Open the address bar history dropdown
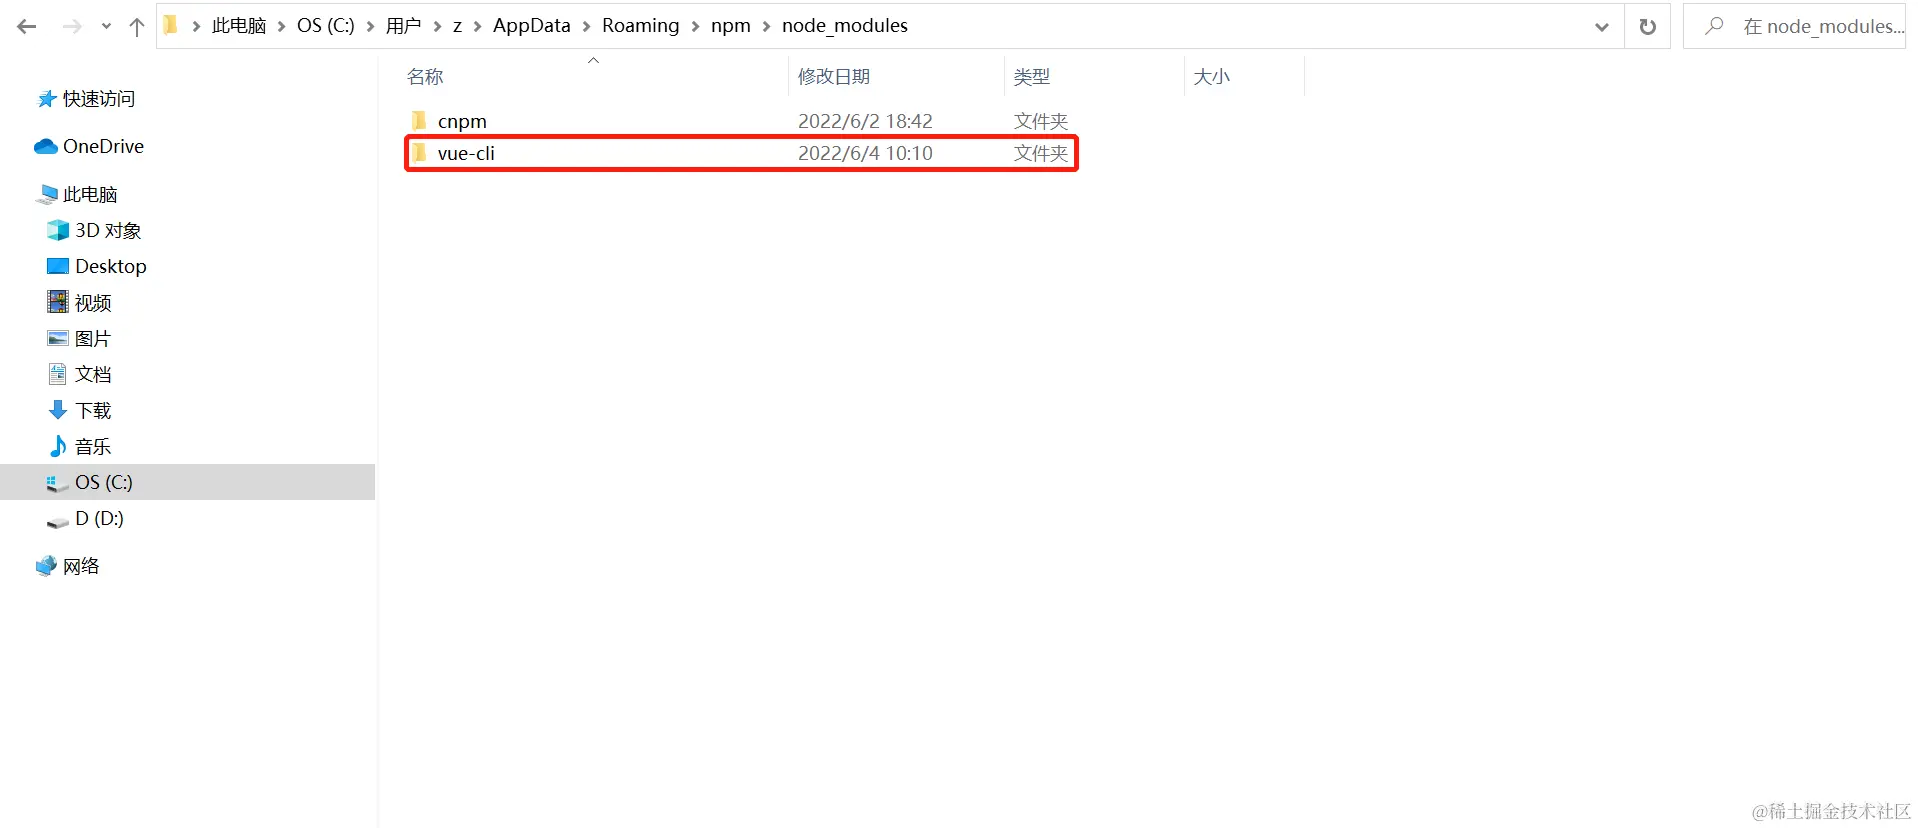The height and width of the screenshot is (828, 1918). point(1602,27)
